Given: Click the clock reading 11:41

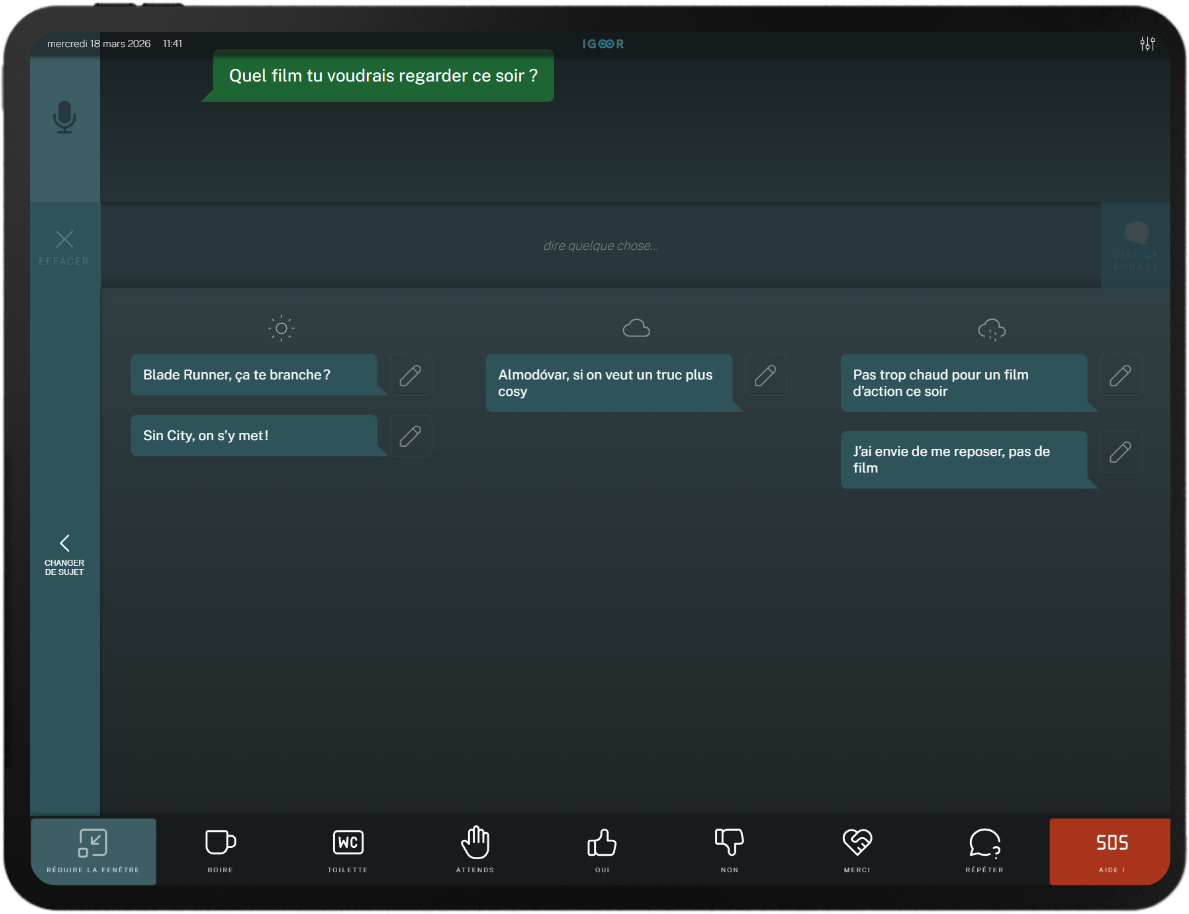Looking at the screenshot, I should click(173, 44).
